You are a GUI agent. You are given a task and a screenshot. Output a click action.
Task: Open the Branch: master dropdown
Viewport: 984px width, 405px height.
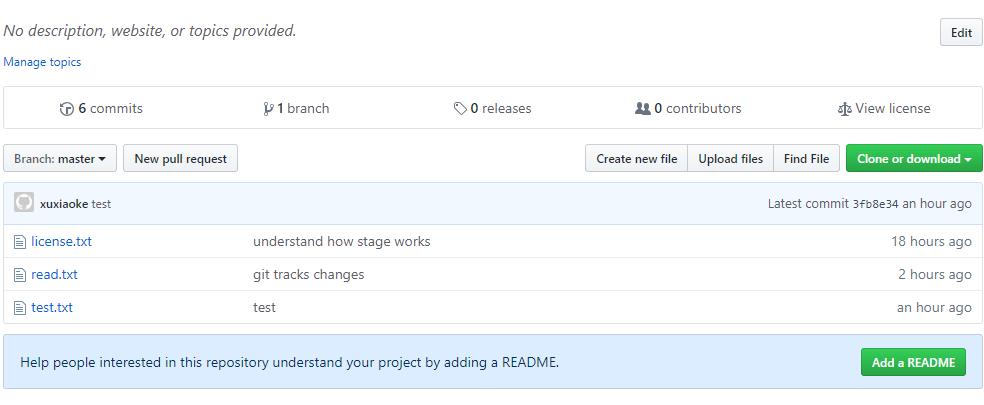[60, 159]
